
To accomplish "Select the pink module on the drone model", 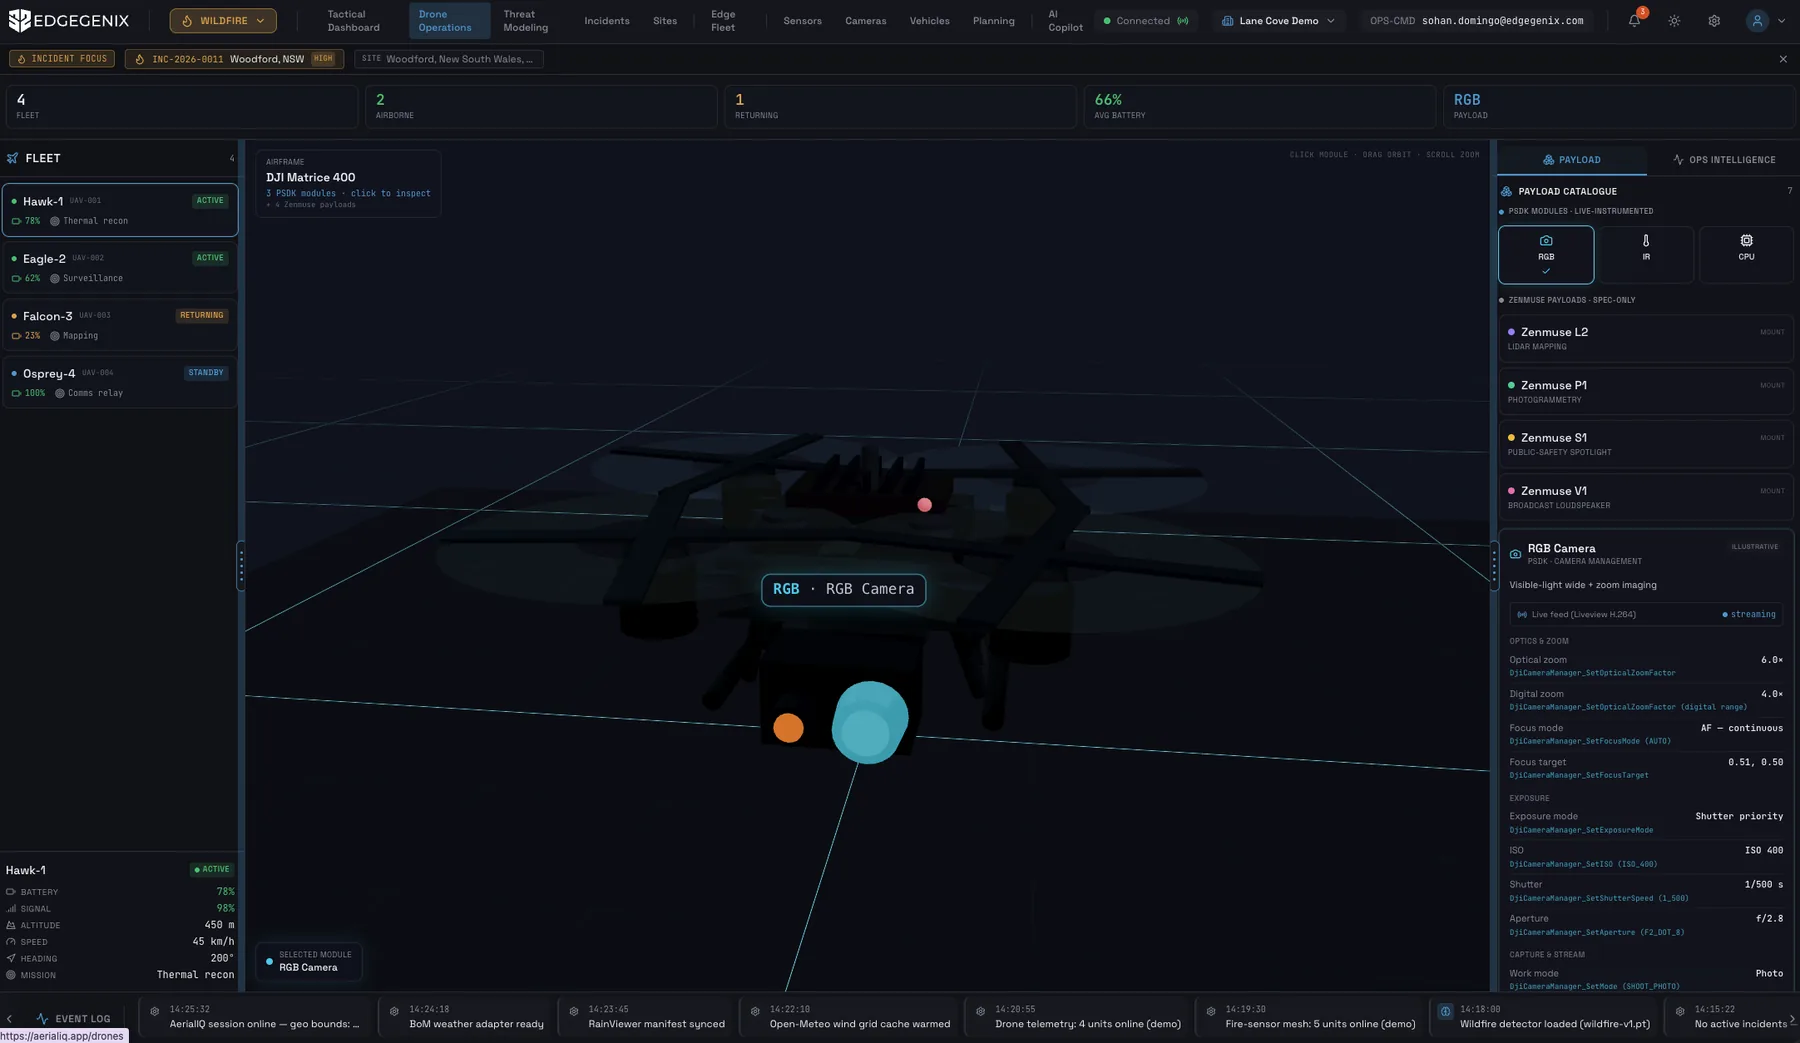I will tap(925, 505).
